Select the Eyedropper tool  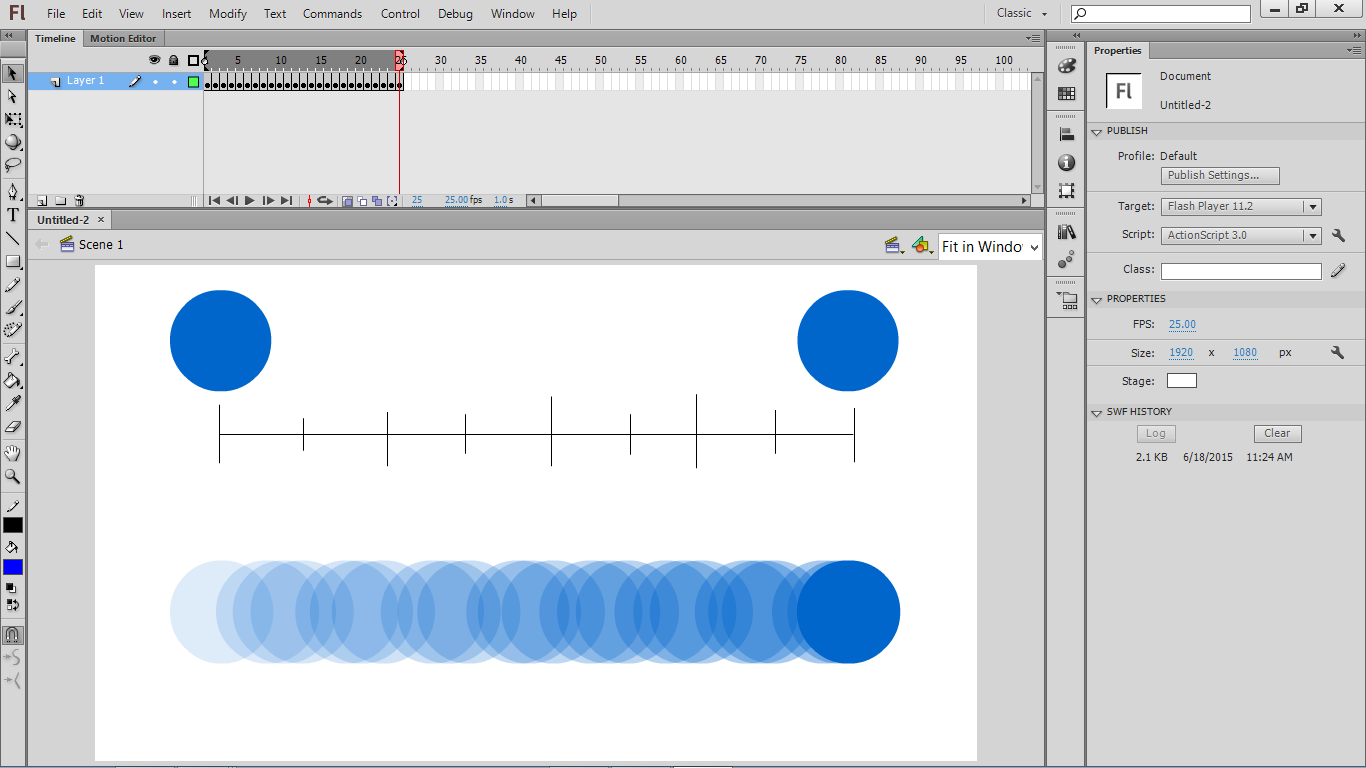tap(13, 403)
